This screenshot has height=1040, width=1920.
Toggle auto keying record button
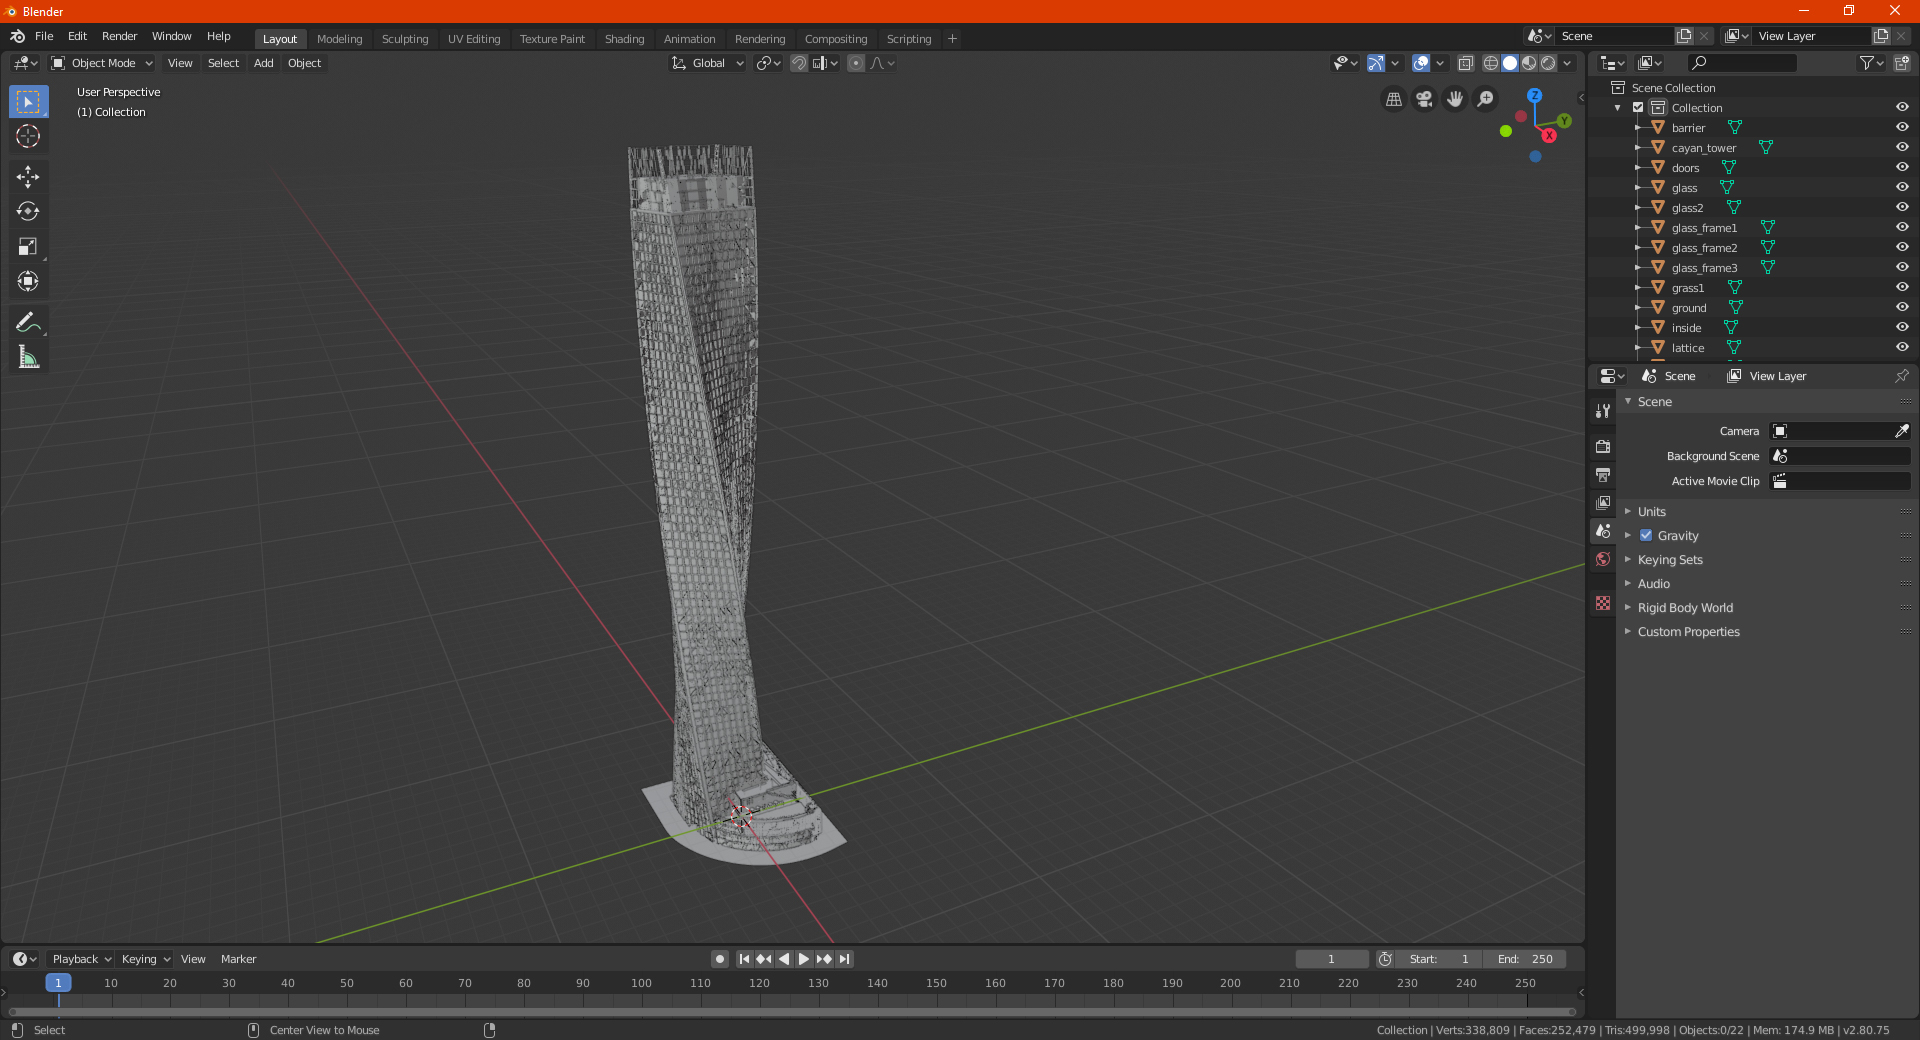point(720,959)
